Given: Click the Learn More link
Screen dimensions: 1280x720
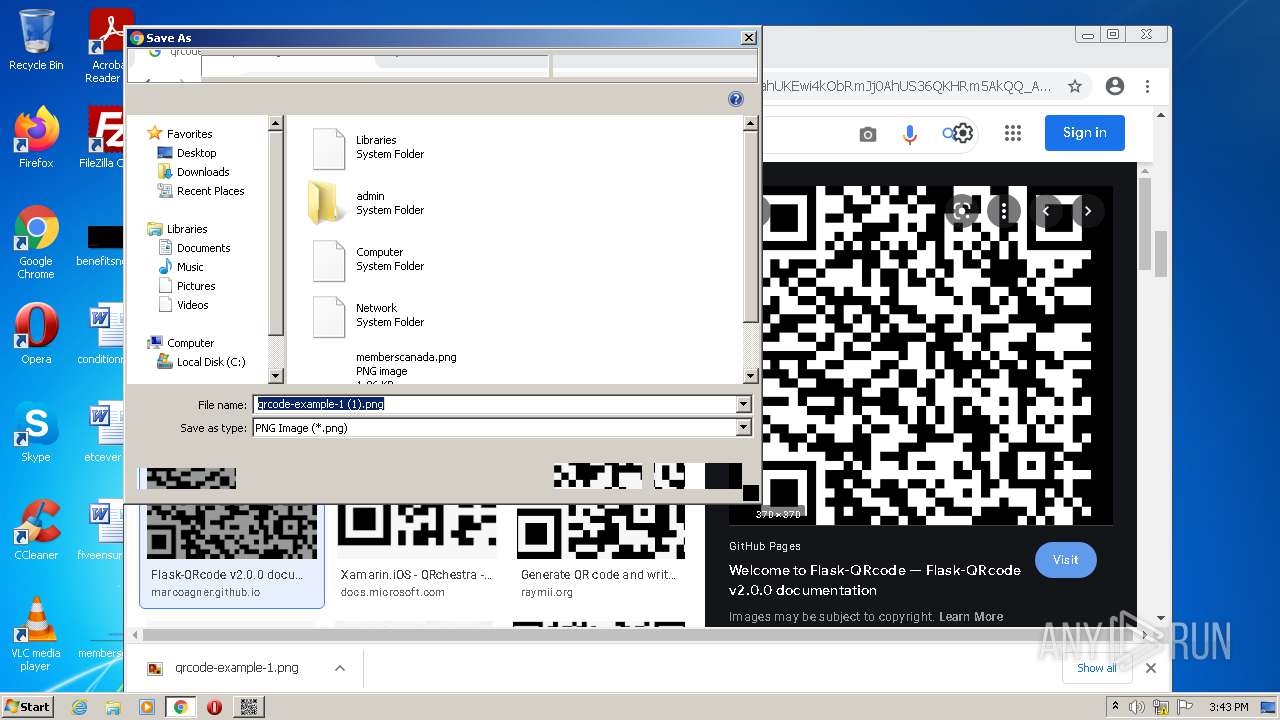Looking at the screenshot, I should [971, 617].
